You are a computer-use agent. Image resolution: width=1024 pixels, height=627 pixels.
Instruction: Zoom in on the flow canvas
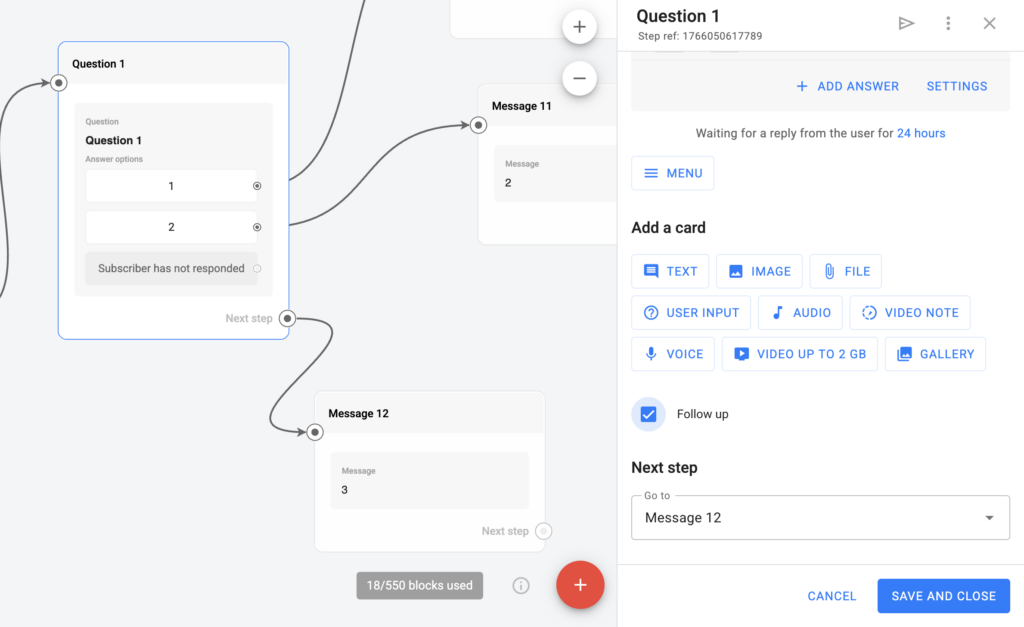click(x=579, y=27)
